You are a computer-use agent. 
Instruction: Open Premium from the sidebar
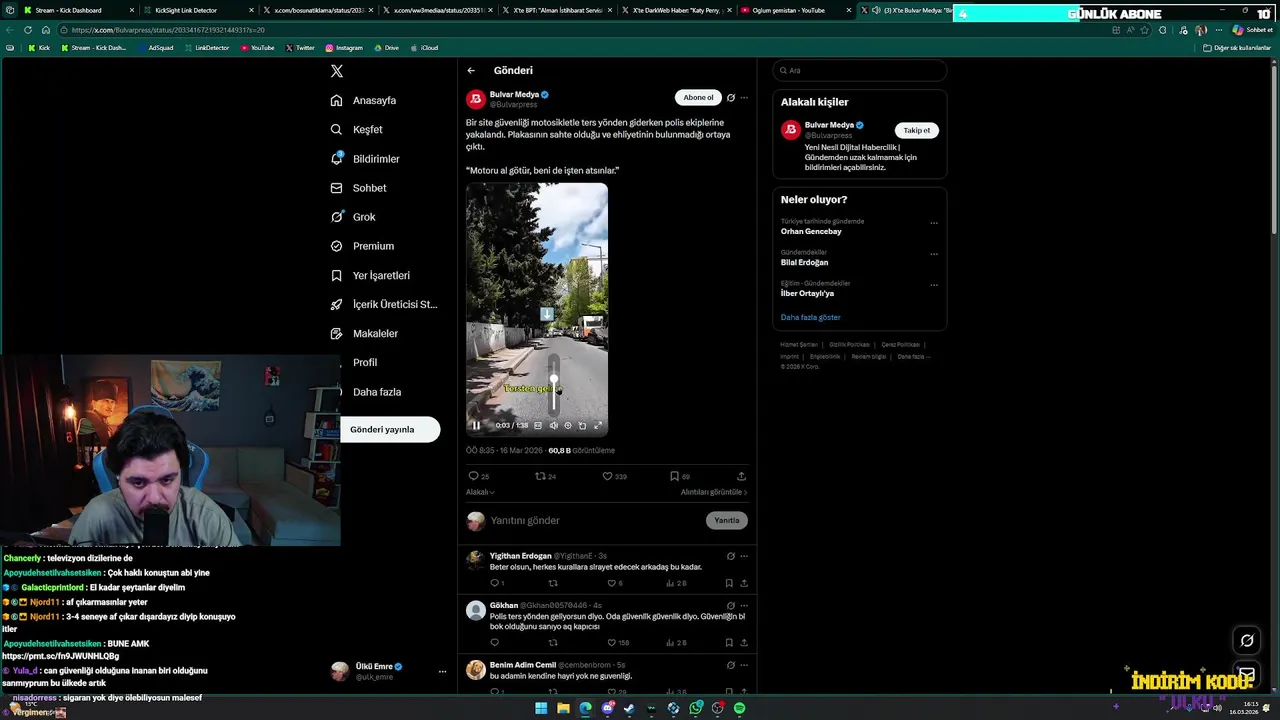tap(362, 246)
